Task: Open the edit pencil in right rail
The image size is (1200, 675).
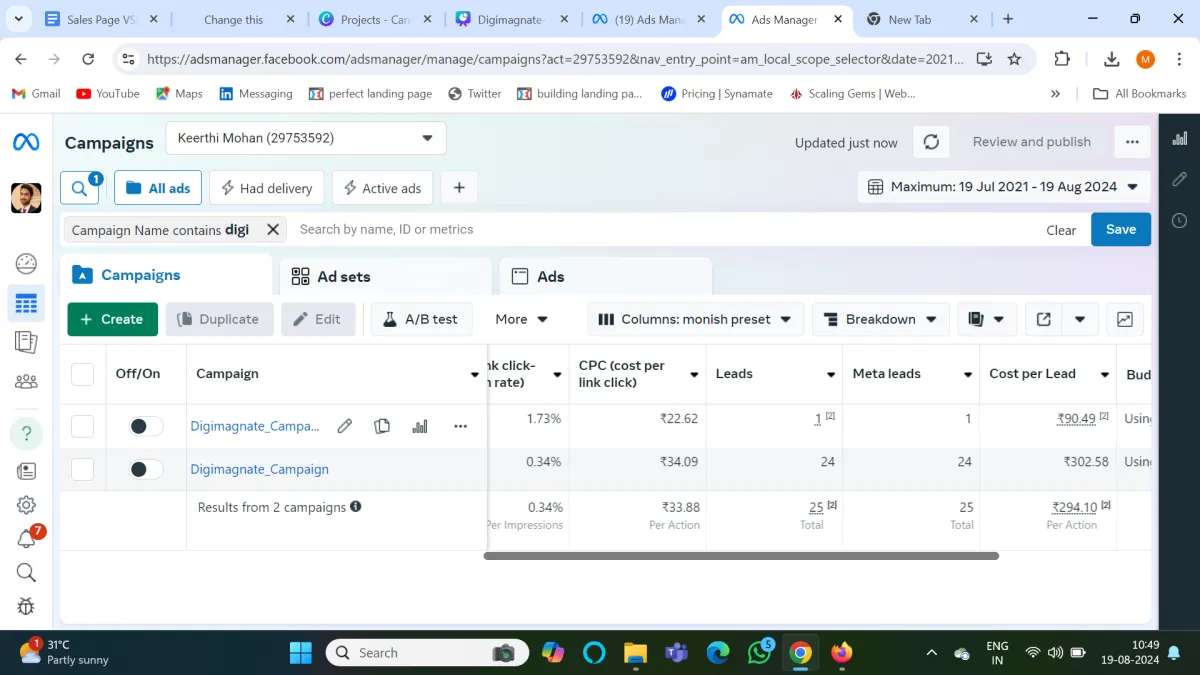Action: [x=1180, y=179]
